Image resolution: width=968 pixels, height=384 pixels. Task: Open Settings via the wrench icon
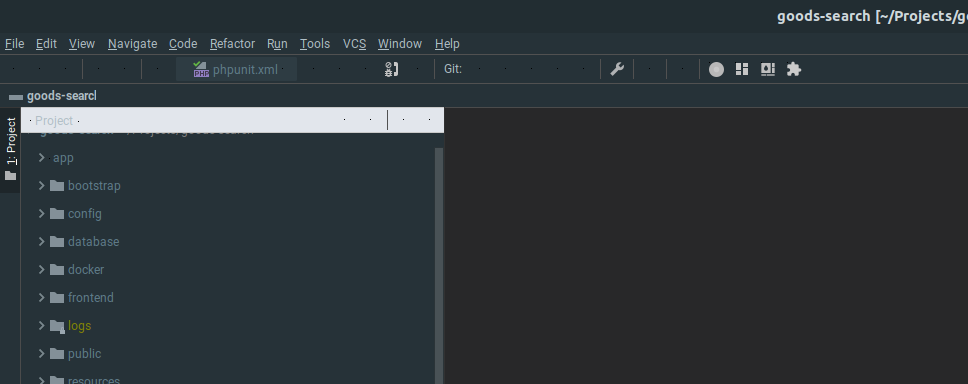[x=617, y=69]
